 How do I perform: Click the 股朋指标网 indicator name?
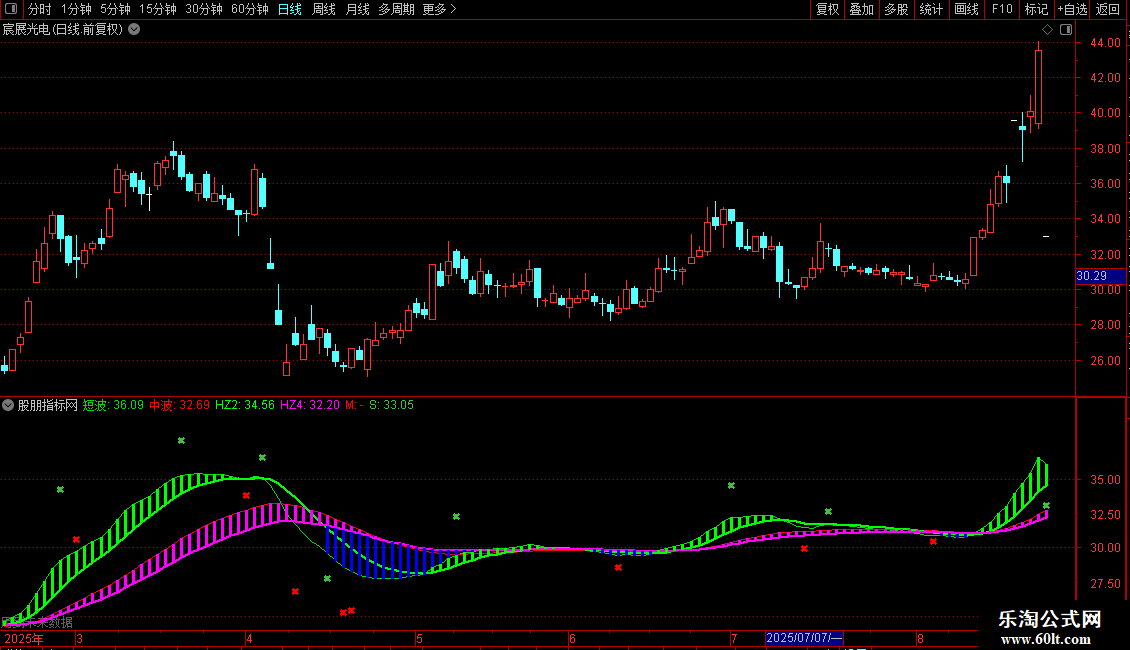(x=48, y=405)
